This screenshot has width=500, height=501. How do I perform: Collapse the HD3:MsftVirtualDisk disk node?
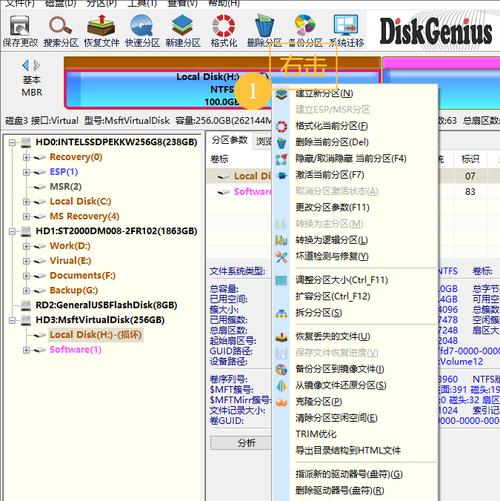tap(12, 320)
